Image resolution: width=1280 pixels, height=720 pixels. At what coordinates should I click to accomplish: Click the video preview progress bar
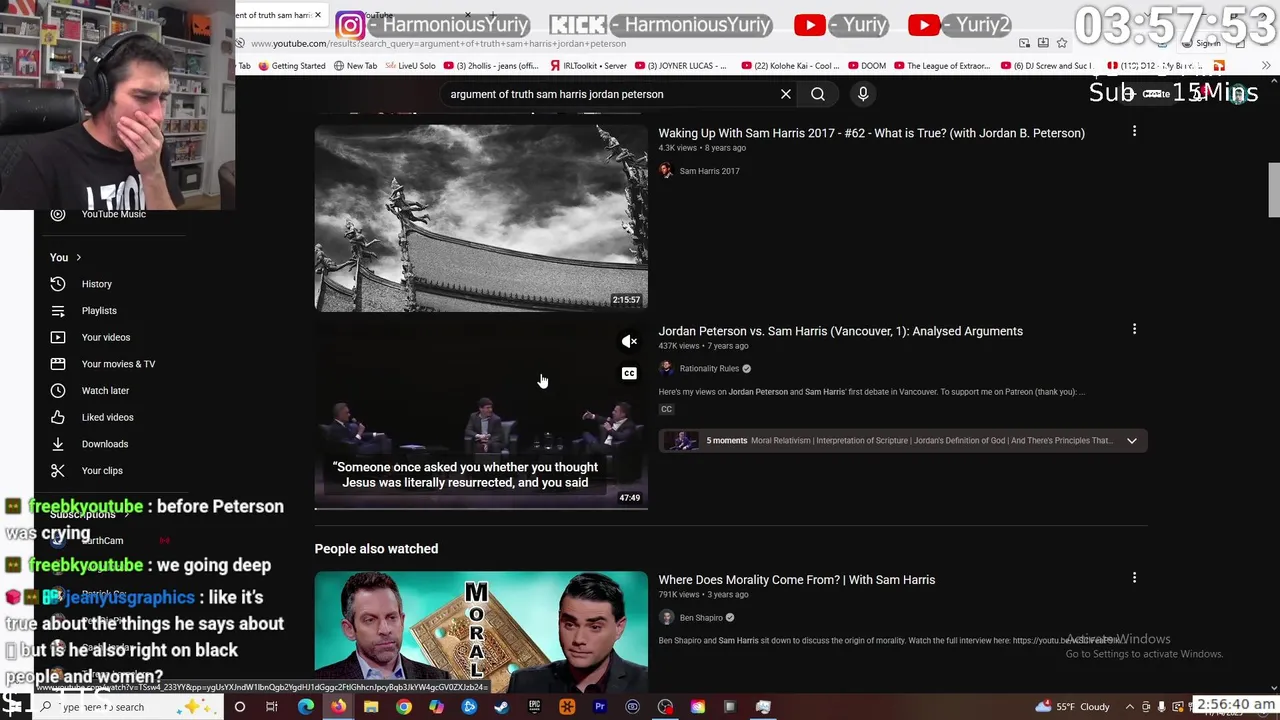481,508
